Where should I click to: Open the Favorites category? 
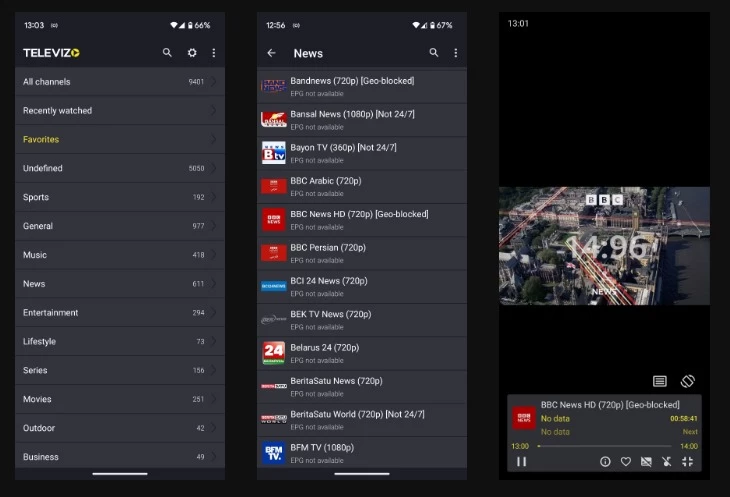120,139
